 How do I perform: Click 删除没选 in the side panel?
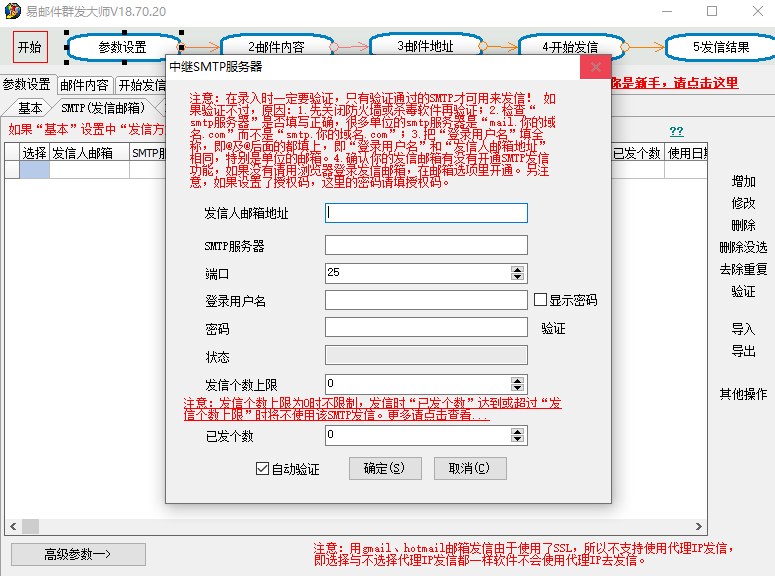pos(743,247)
